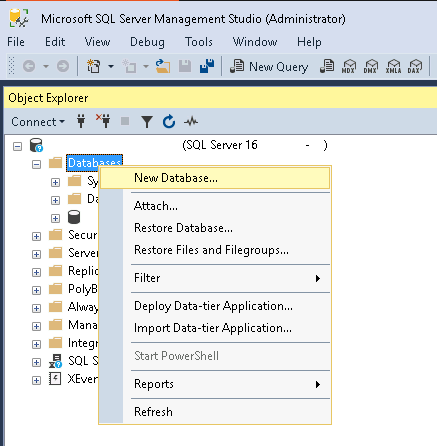437x446 pixels.
Task: Open Analysis Services MDX Query icon
Action: click(x=349, y=66)
